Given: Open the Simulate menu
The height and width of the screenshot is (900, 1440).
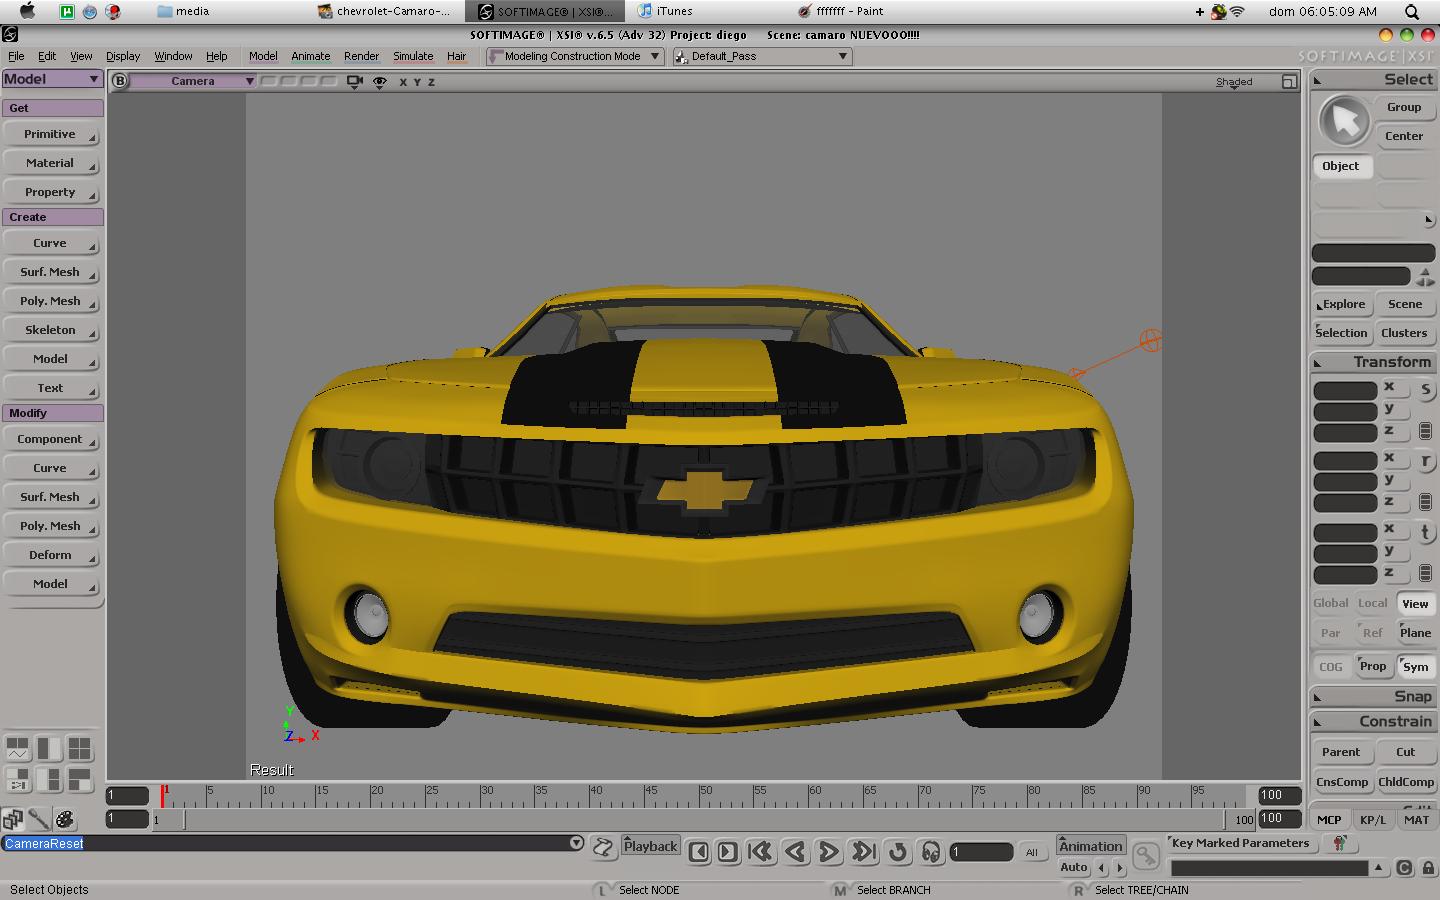Looking at the screenshot, I should click(413, 56).
